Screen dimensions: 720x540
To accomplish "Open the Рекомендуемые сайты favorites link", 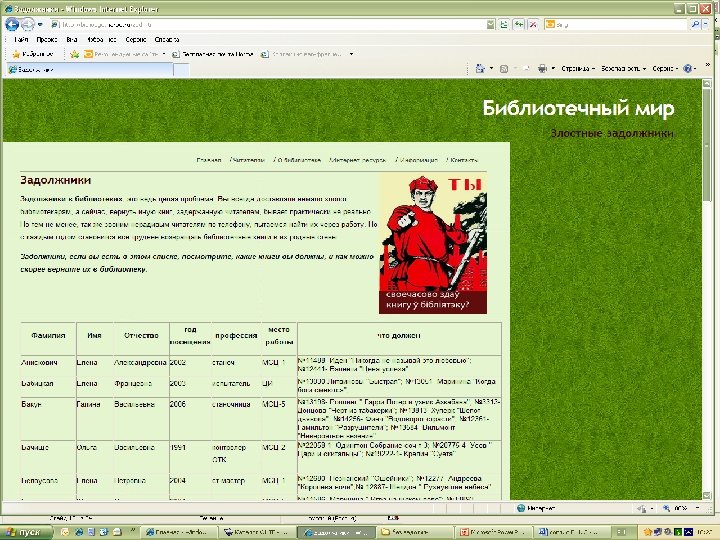I will coord(125,54).
